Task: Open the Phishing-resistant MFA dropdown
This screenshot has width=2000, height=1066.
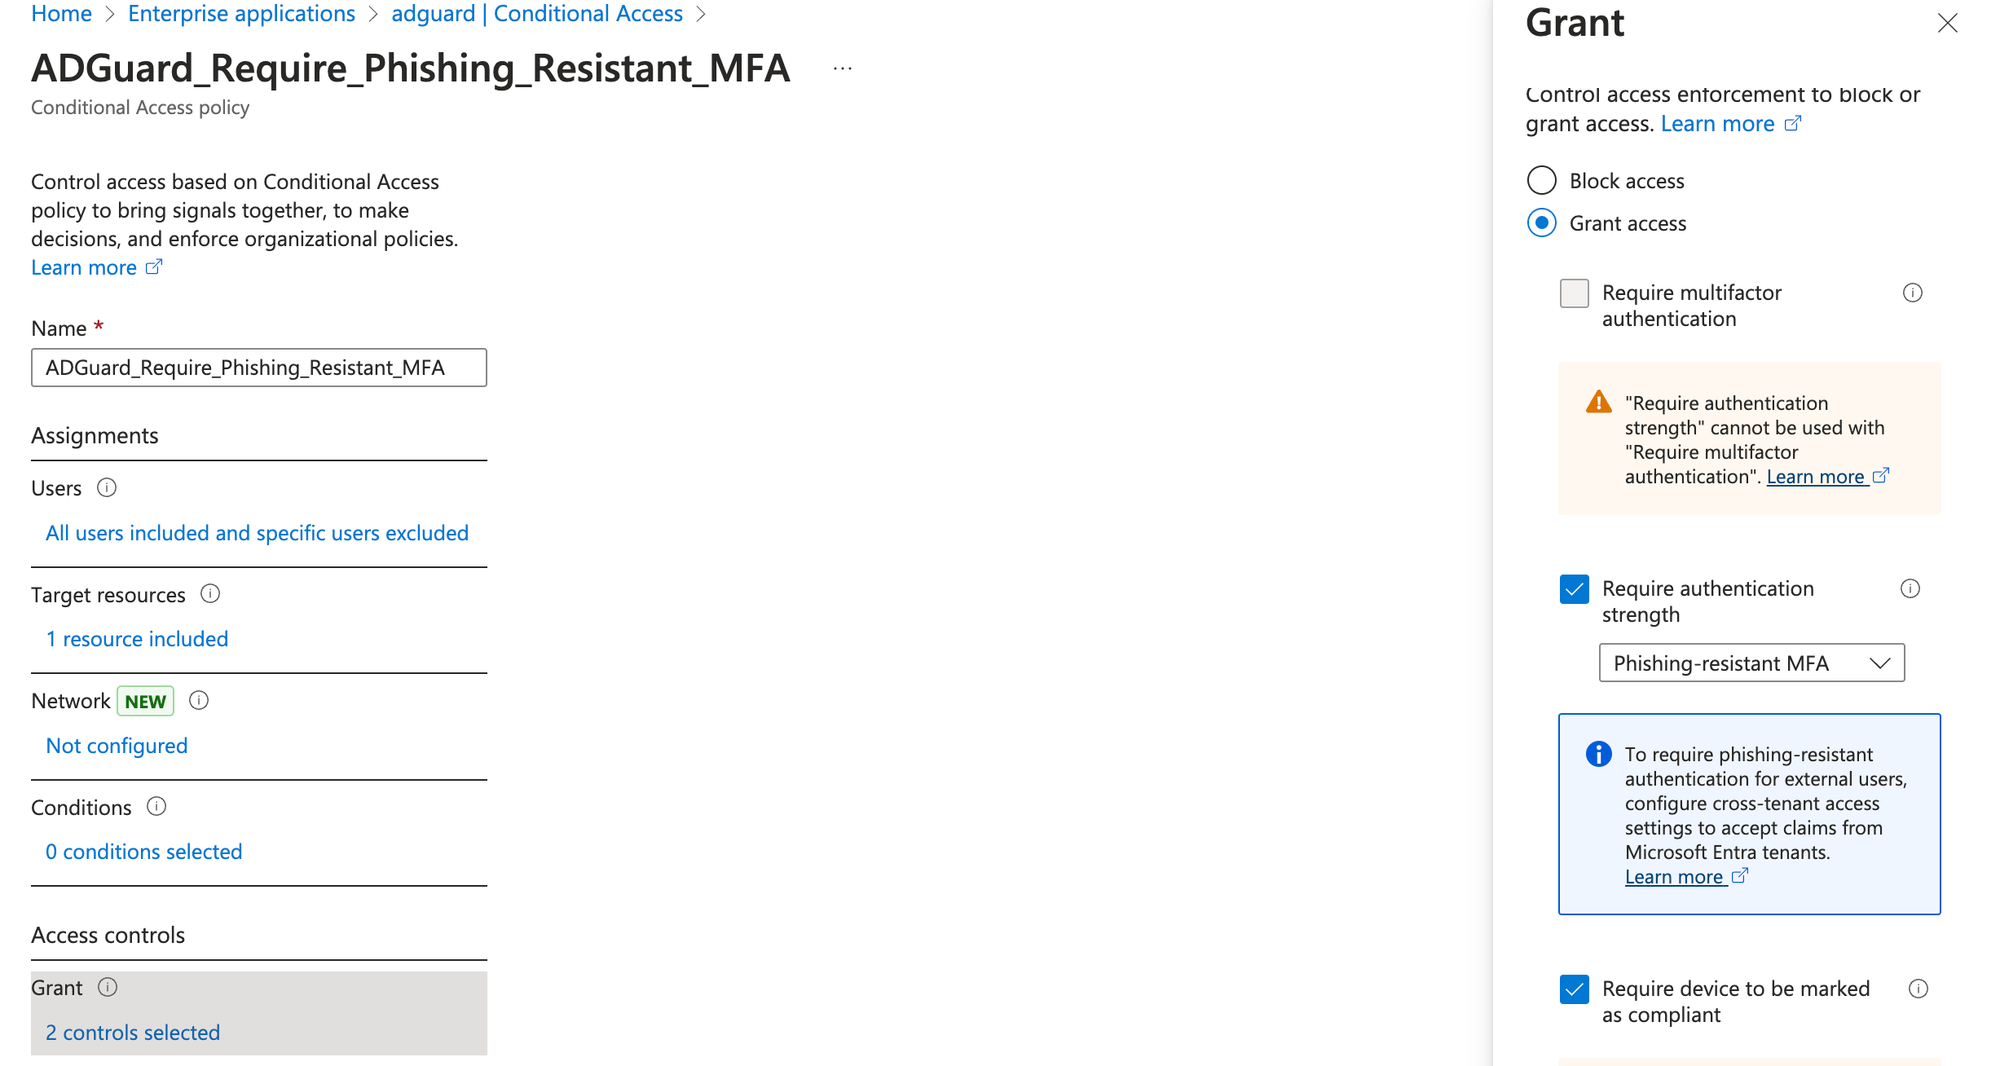Action: point(1751,663)
